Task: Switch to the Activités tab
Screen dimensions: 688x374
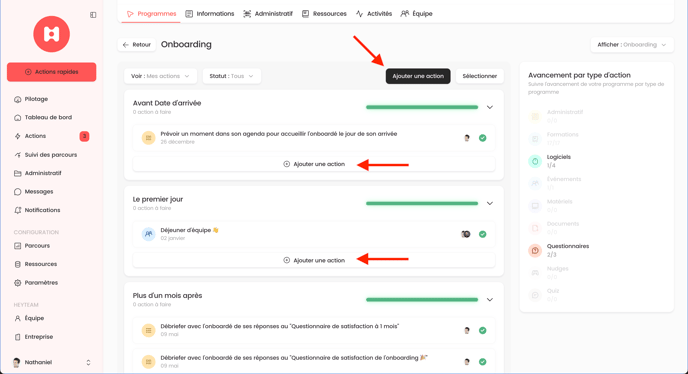Action: click(374, 14)
